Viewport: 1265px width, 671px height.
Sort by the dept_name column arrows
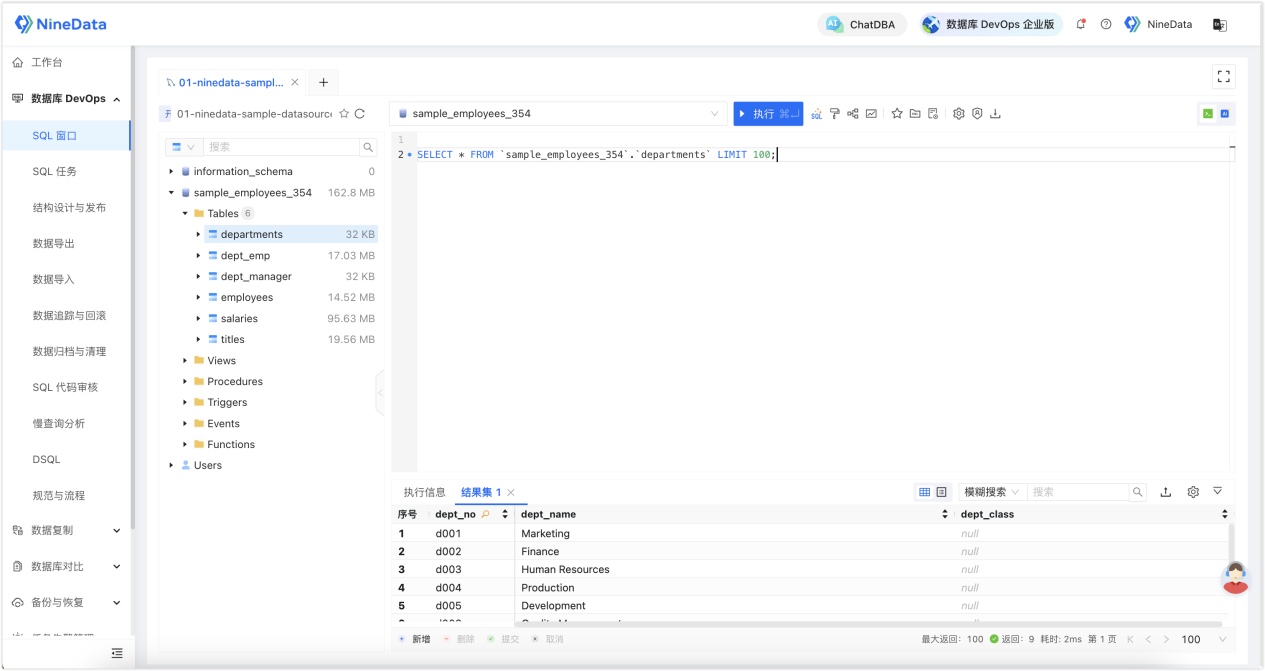(x=945, y=514)
